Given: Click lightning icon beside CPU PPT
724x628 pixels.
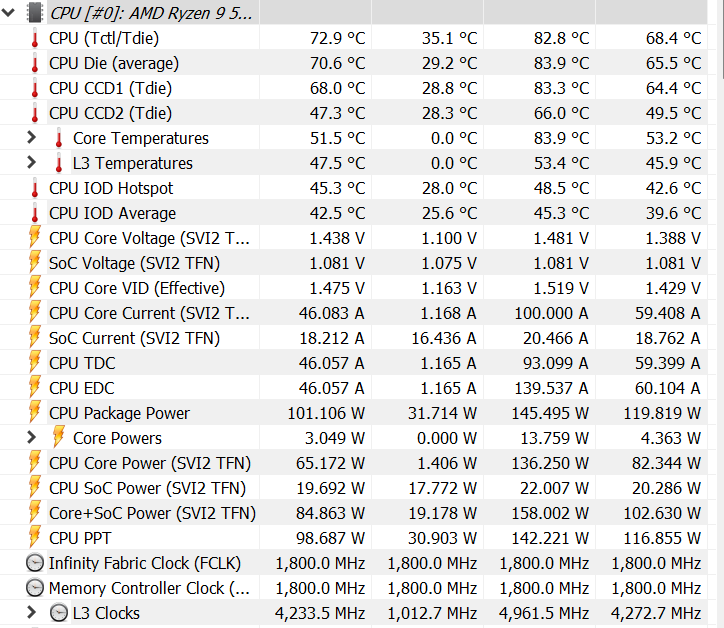Looking at the screenshot, I should (35, 537).
